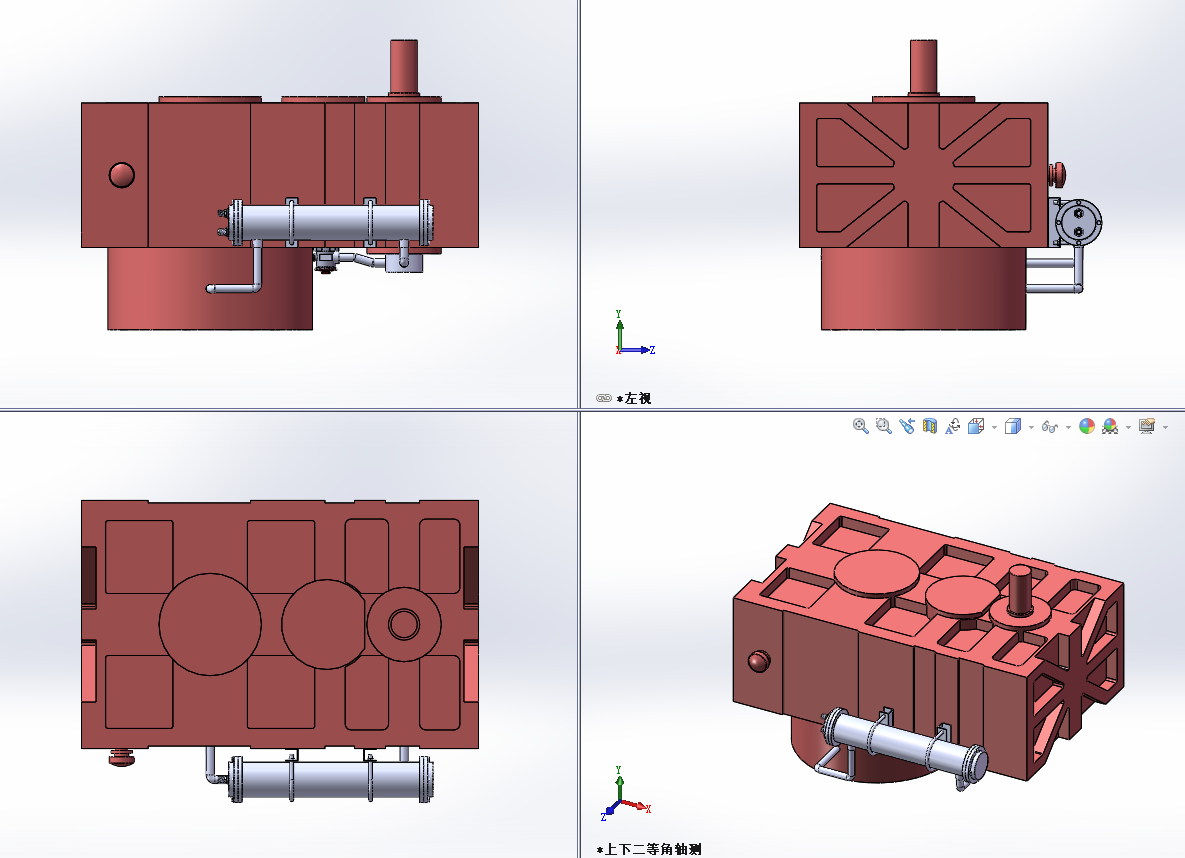The width and height of the screenshot is (1185, 858).
Task: Select the round plug in isometric view
Action: point(759,661)
